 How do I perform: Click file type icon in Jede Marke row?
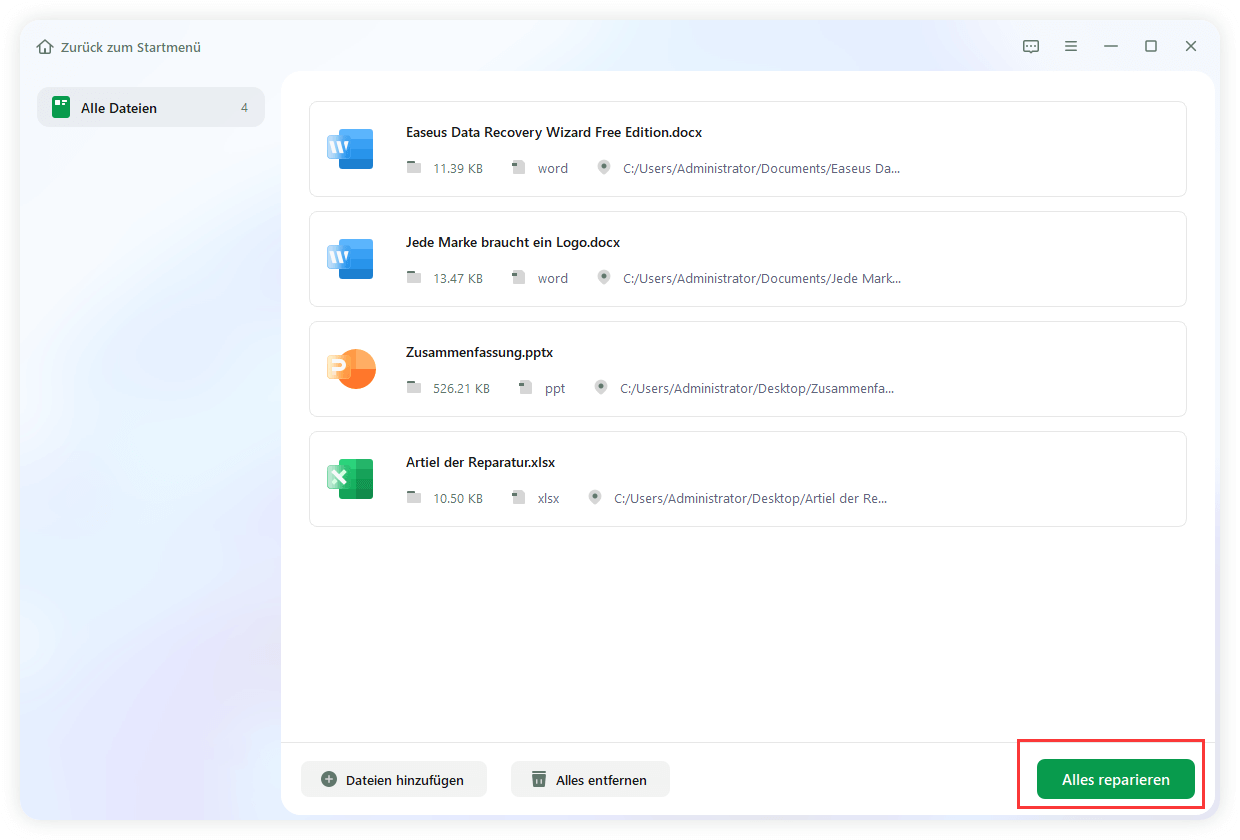(x=518, y=278)
